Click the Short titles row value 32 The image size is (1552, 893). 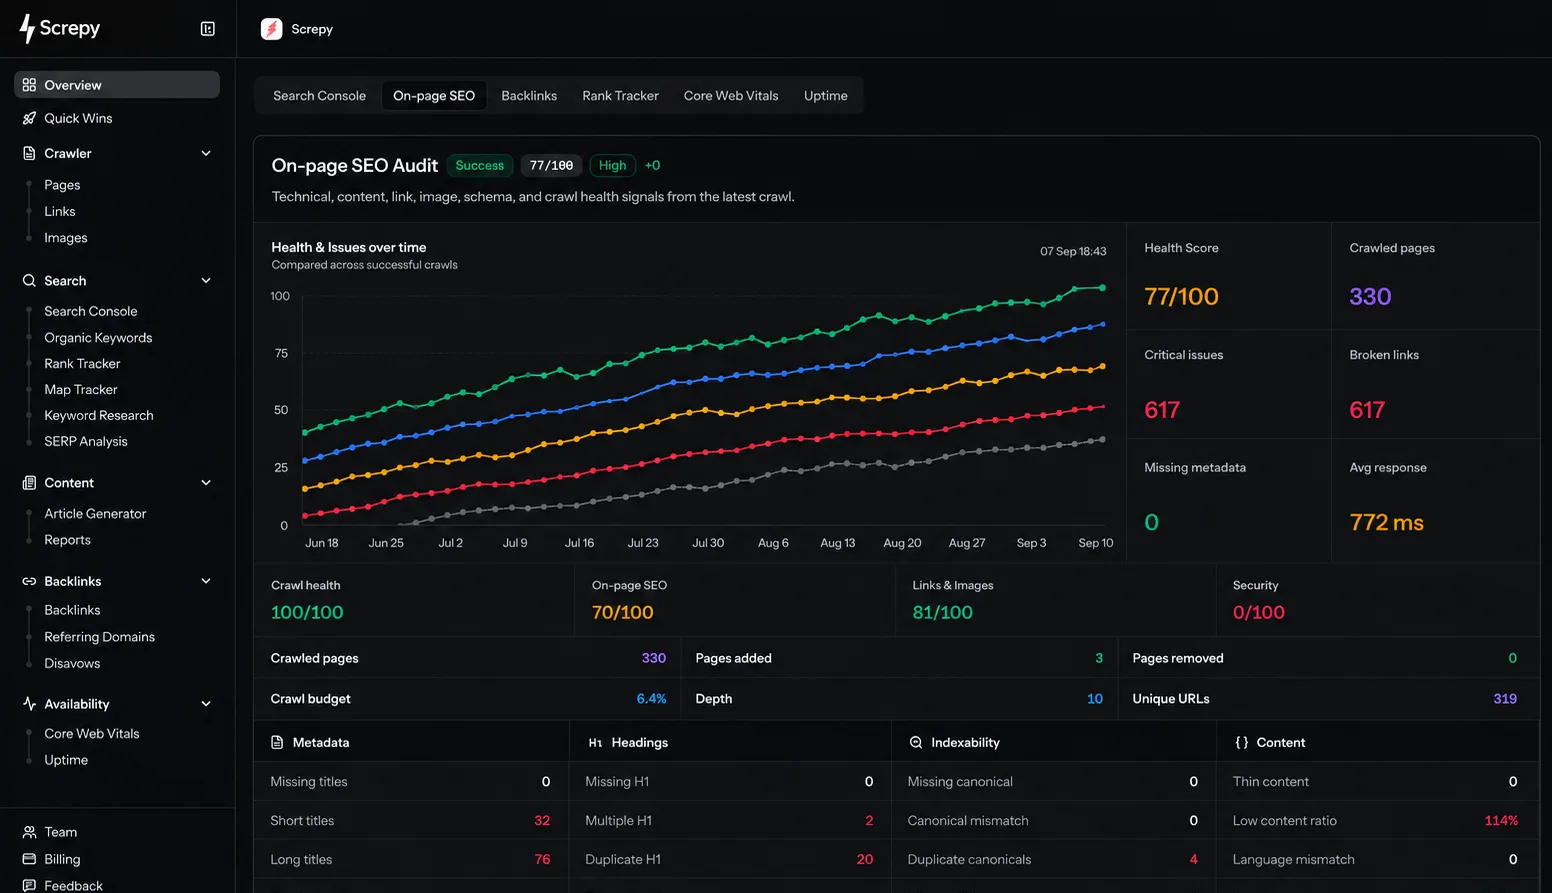point(542,821)
